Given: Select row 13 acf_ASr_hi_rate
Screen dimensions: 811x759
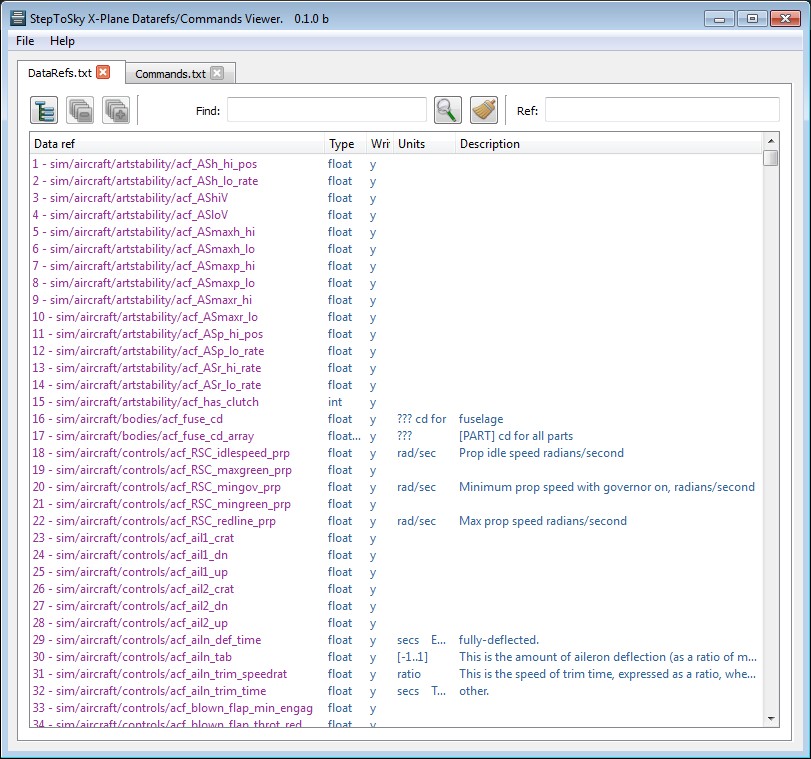Looking at the screenshot, I should pyautogui.click(x=396, y=368).
